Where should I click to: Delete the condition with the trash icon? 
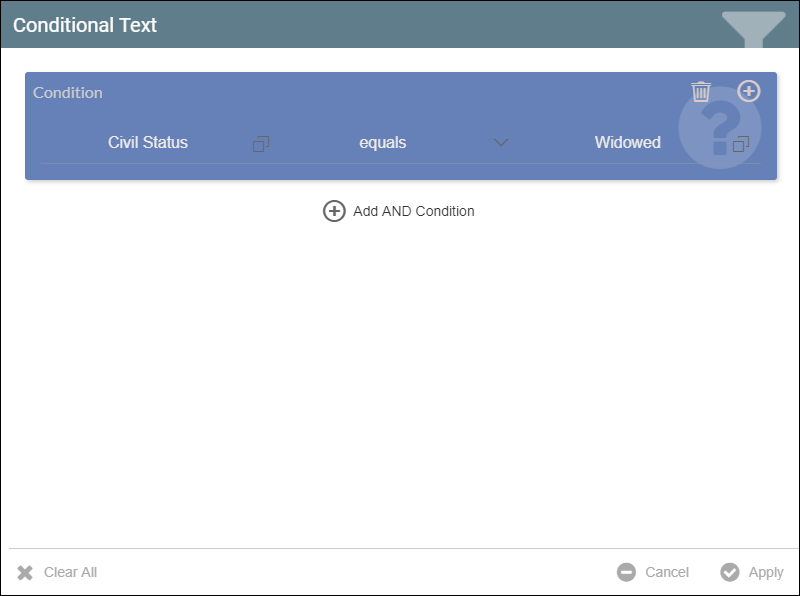click(x=701, y=92)
